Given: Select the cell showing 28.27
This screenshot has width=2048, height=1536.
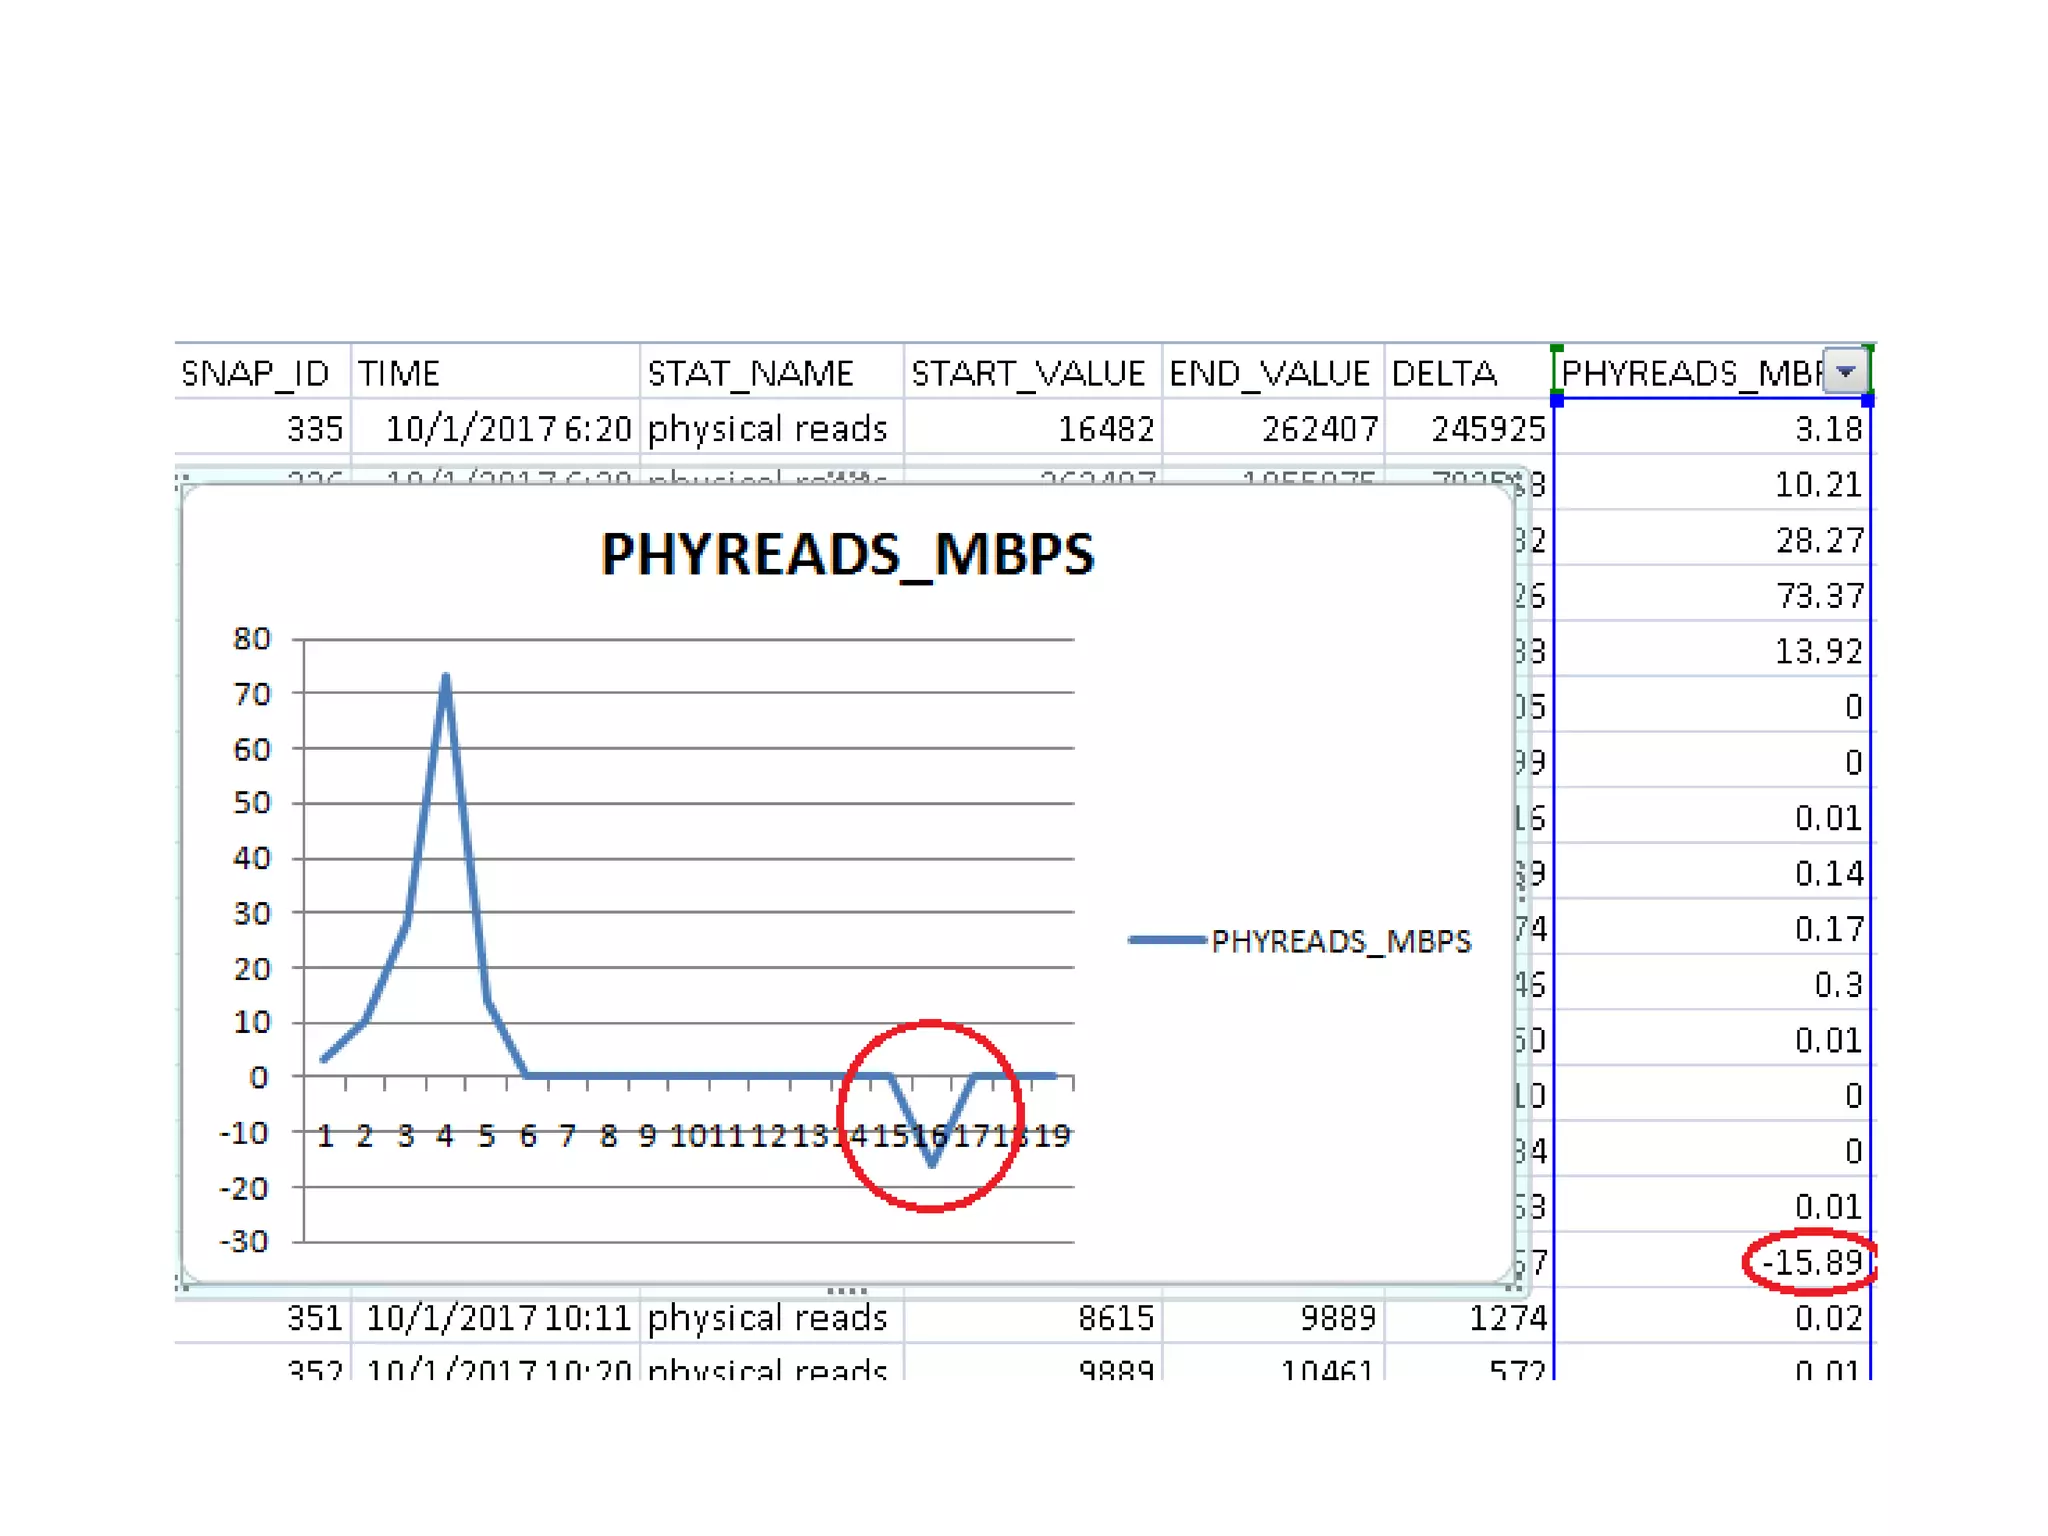Looking at the screenshot, I should [x=1818, y=540].
